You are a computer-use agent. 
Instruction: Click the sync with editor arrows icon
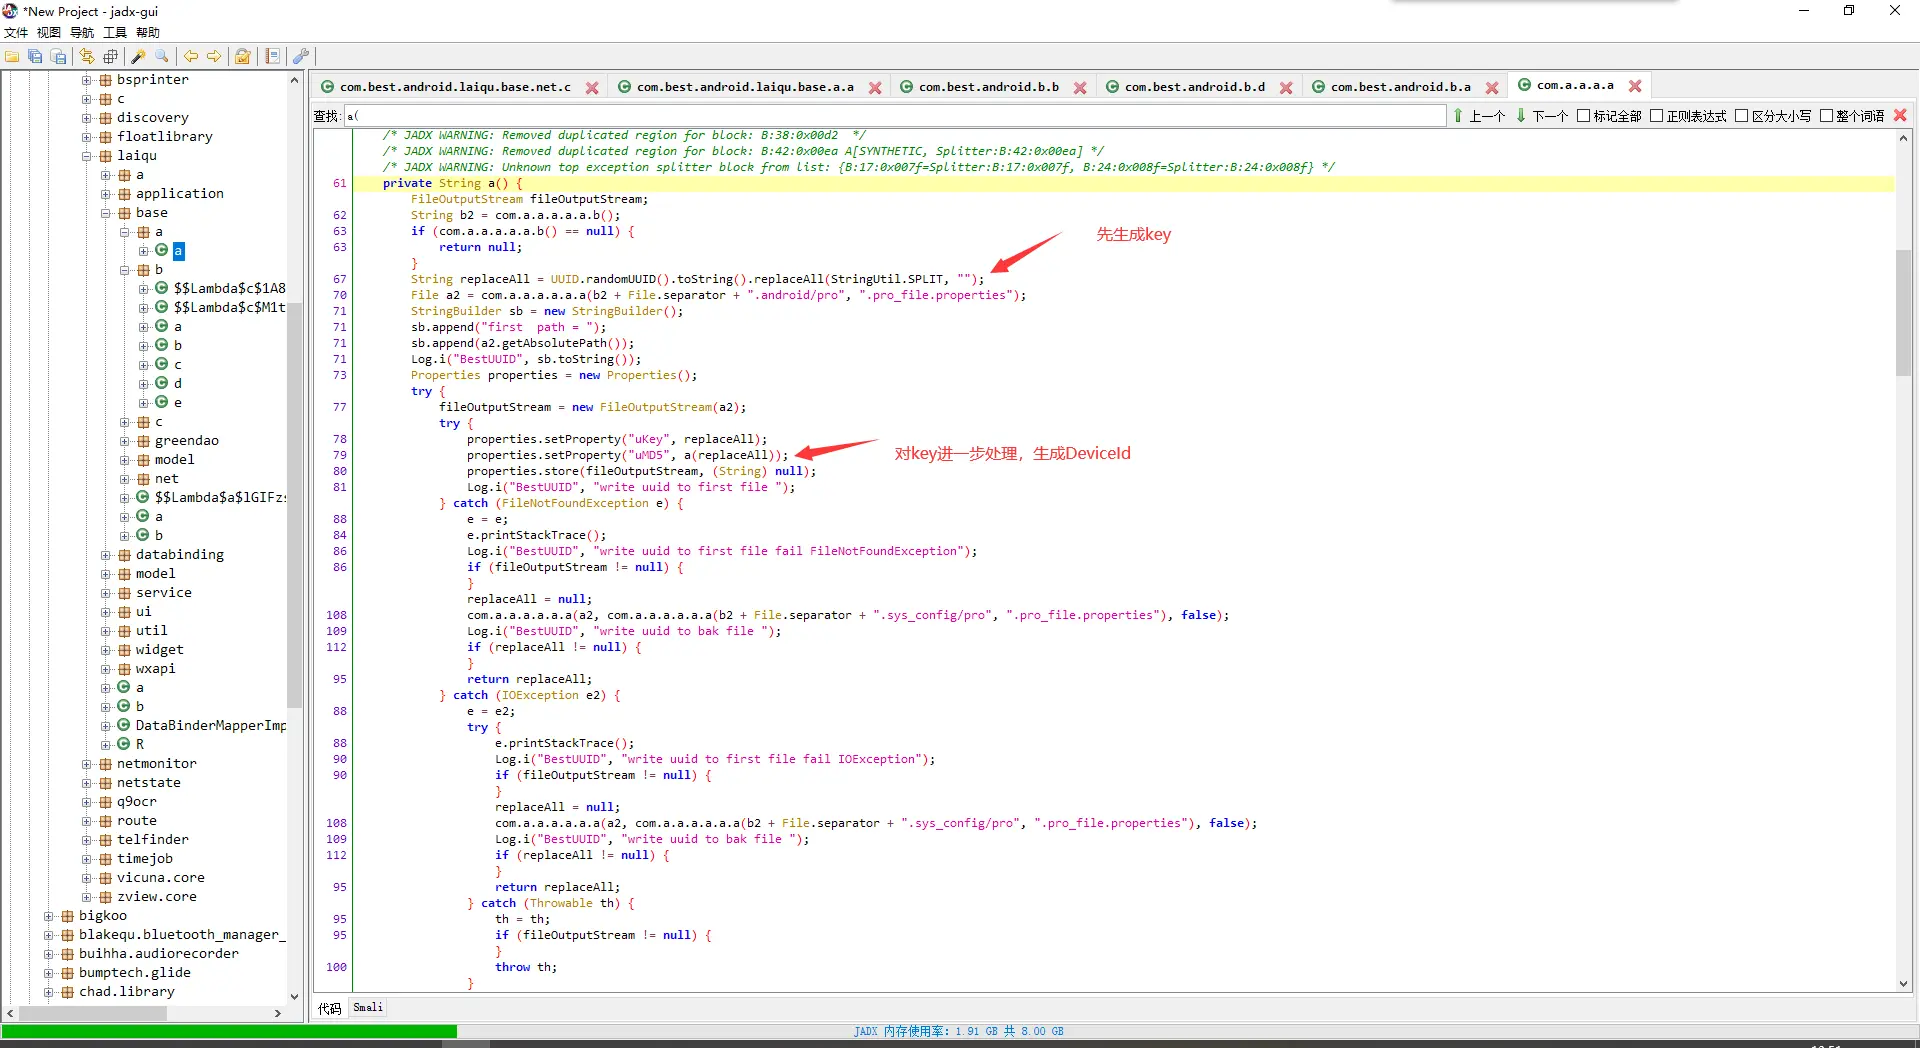tap(87, 57)
